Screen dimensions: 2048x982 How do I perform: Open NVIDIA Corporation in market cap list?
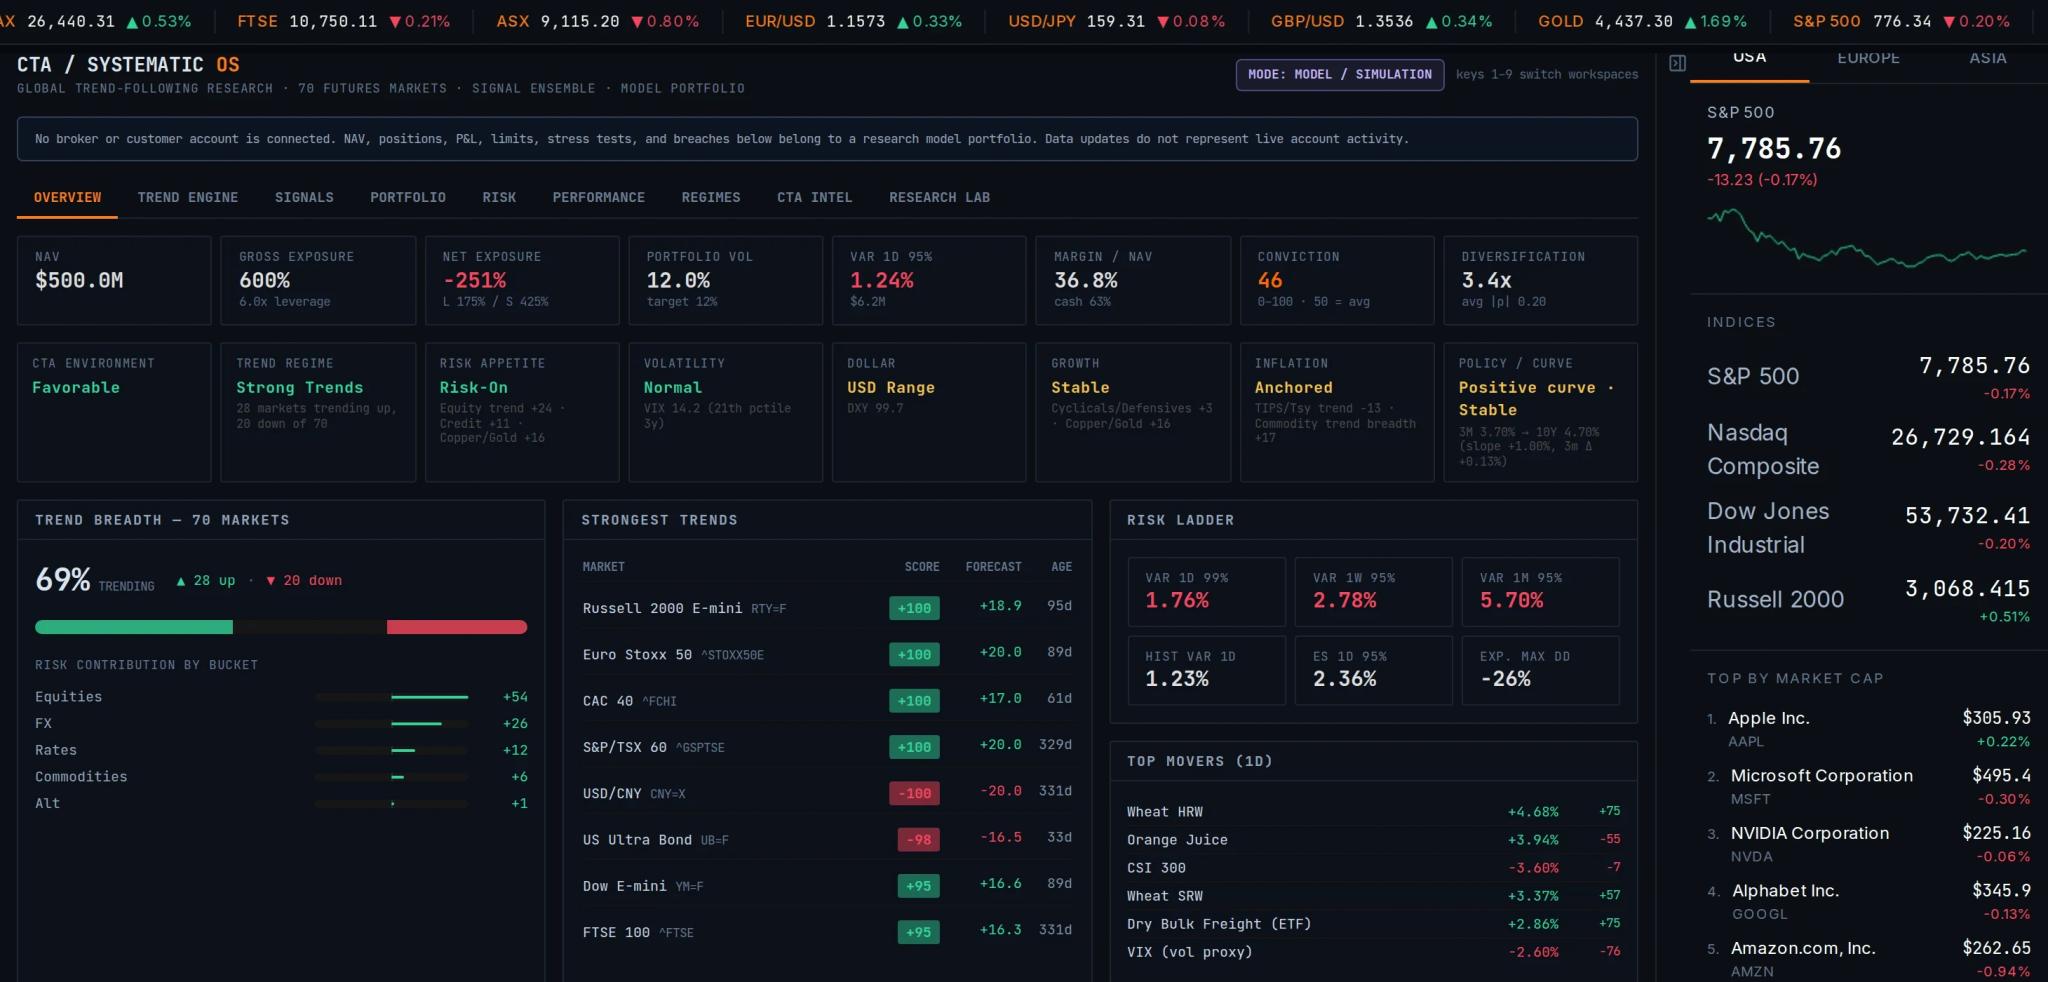pyautogui.click(x=1868, y=844)
